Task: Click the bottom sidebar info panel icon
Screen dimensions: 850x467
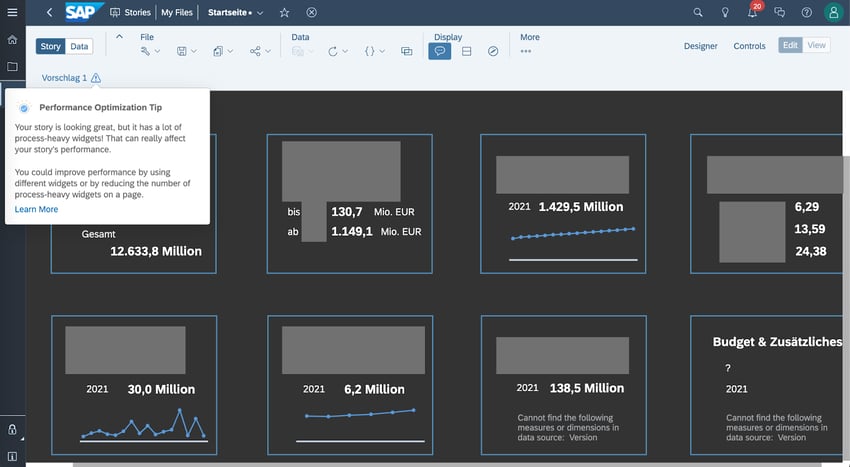Action: (12, 456)
